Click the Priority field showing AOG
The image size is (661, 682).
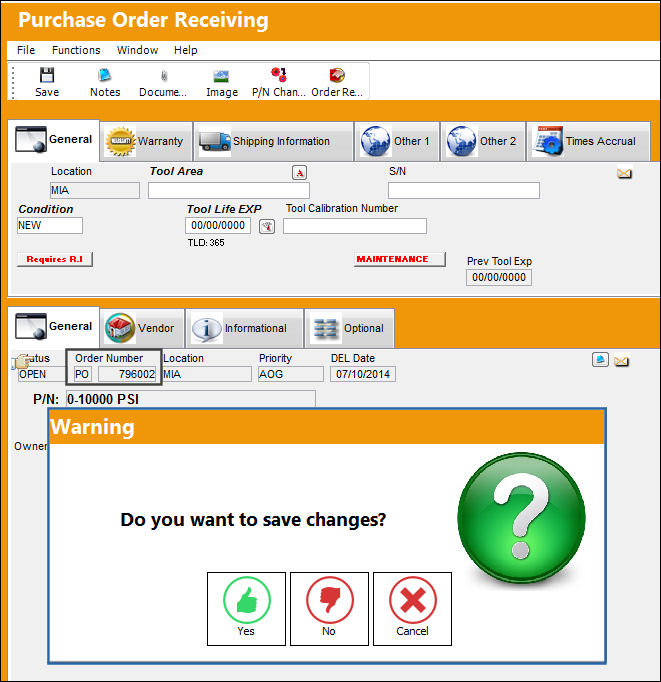pos(290,374)
